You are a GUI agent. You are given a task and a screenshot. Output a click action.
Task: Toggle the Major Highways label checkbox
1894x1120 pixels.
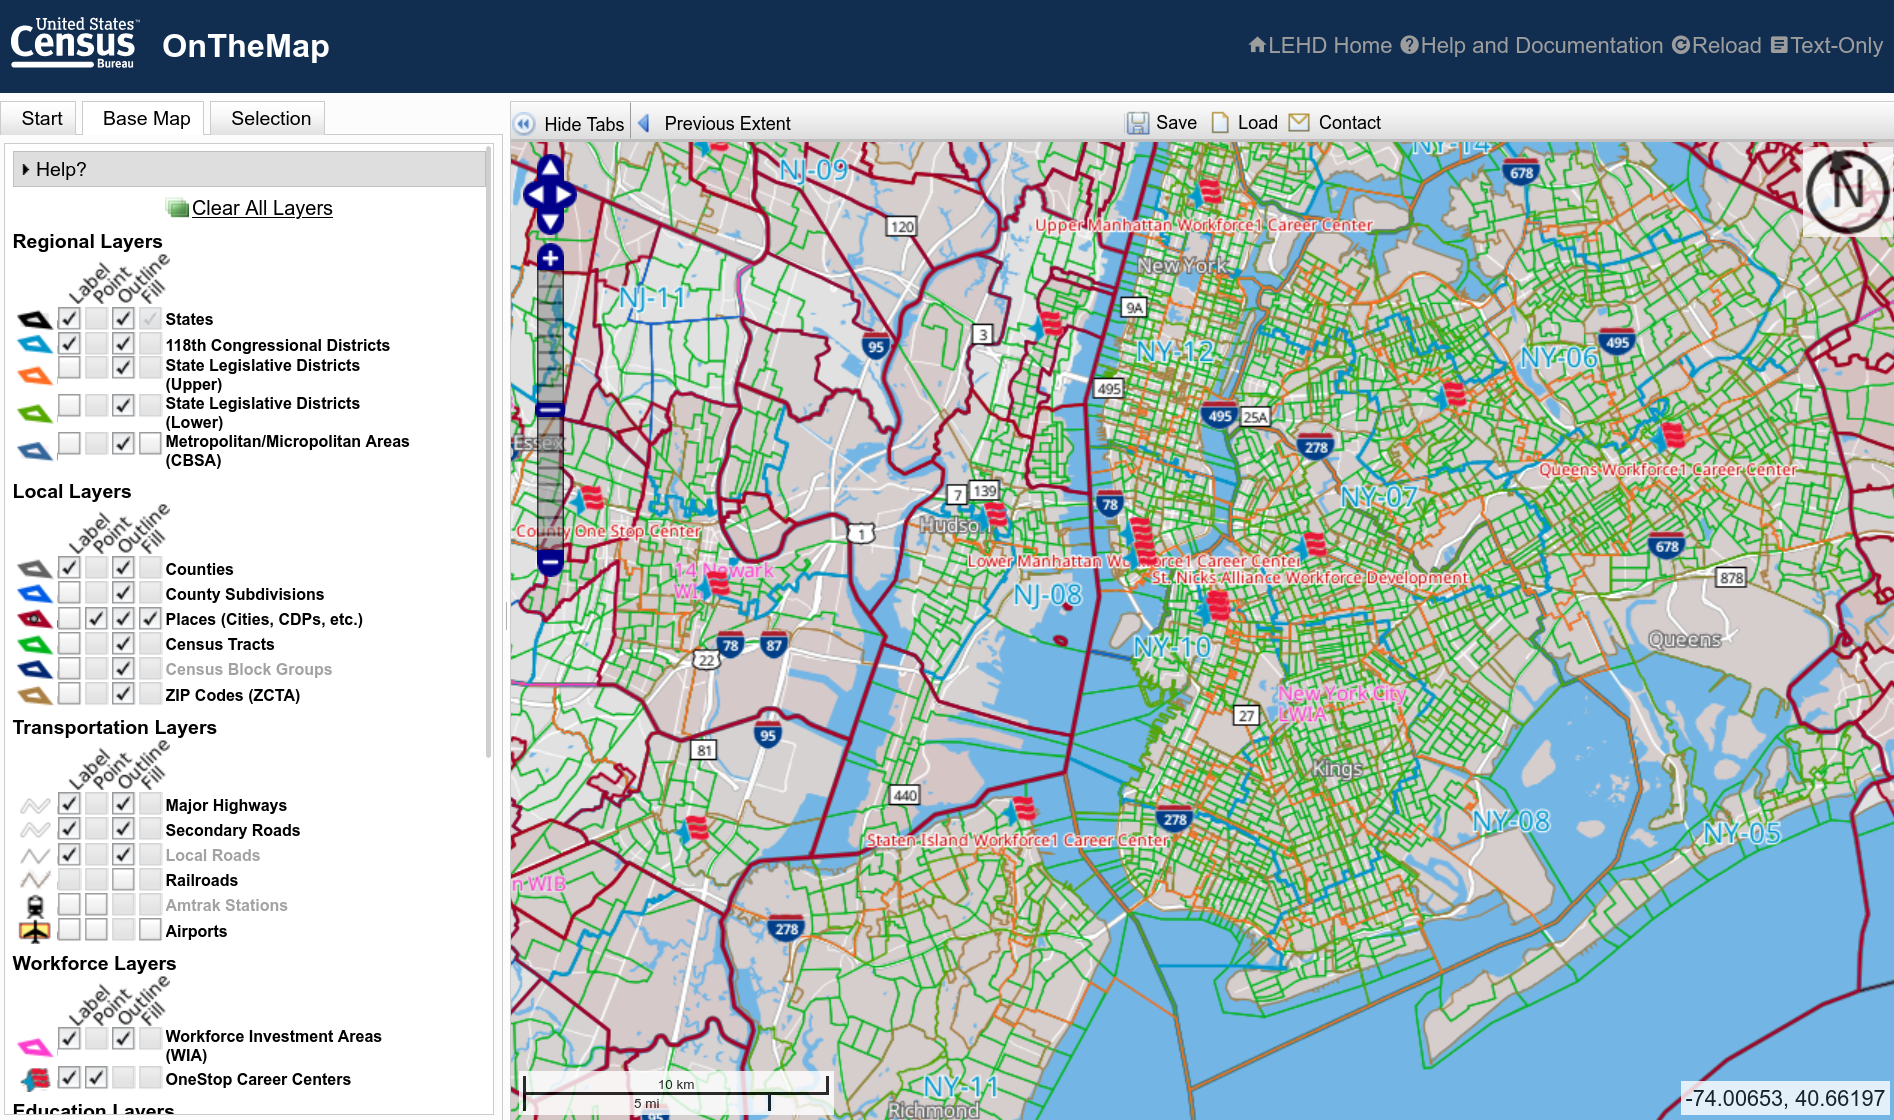coord(69,803)
